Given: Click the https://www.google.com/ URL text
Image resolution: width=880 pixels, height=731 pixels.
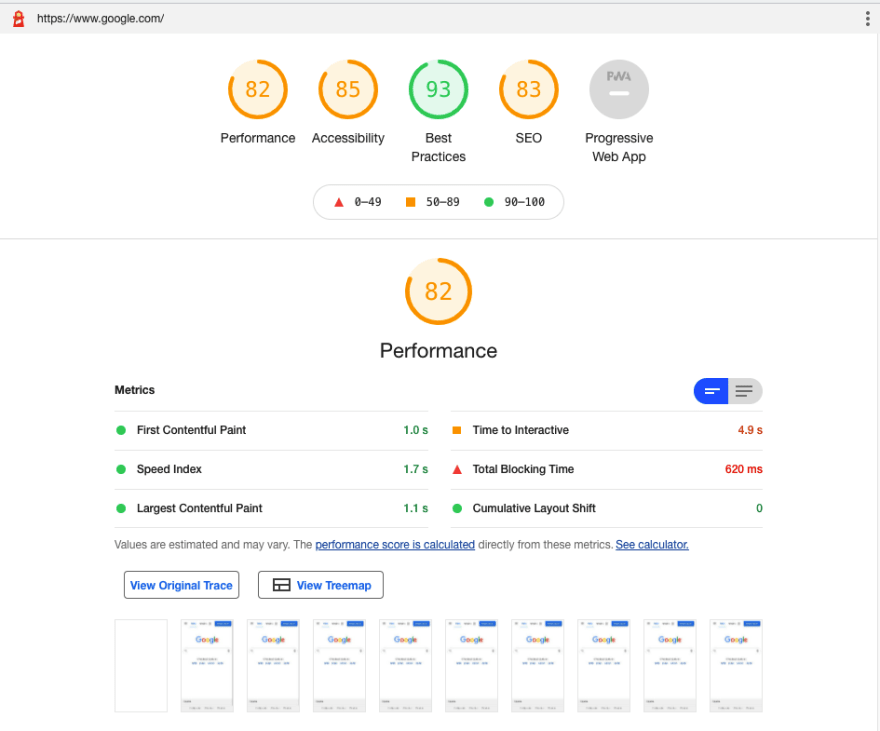Looking at the screenshot, I should coord(100,19).
